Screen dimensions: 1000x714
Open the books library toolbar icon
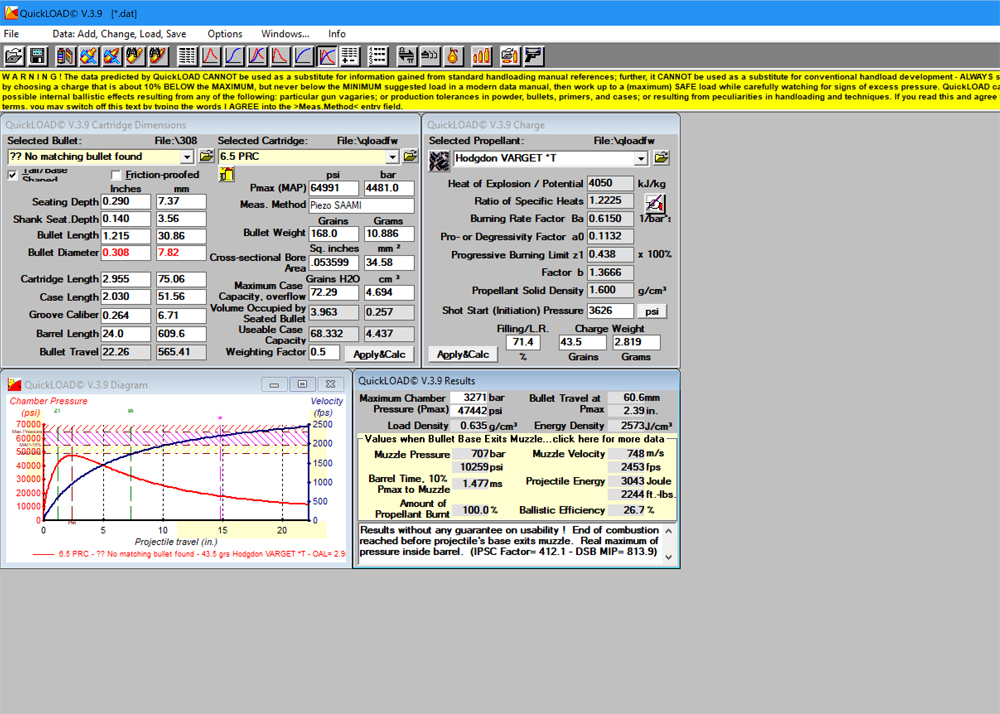coord(66,56)
